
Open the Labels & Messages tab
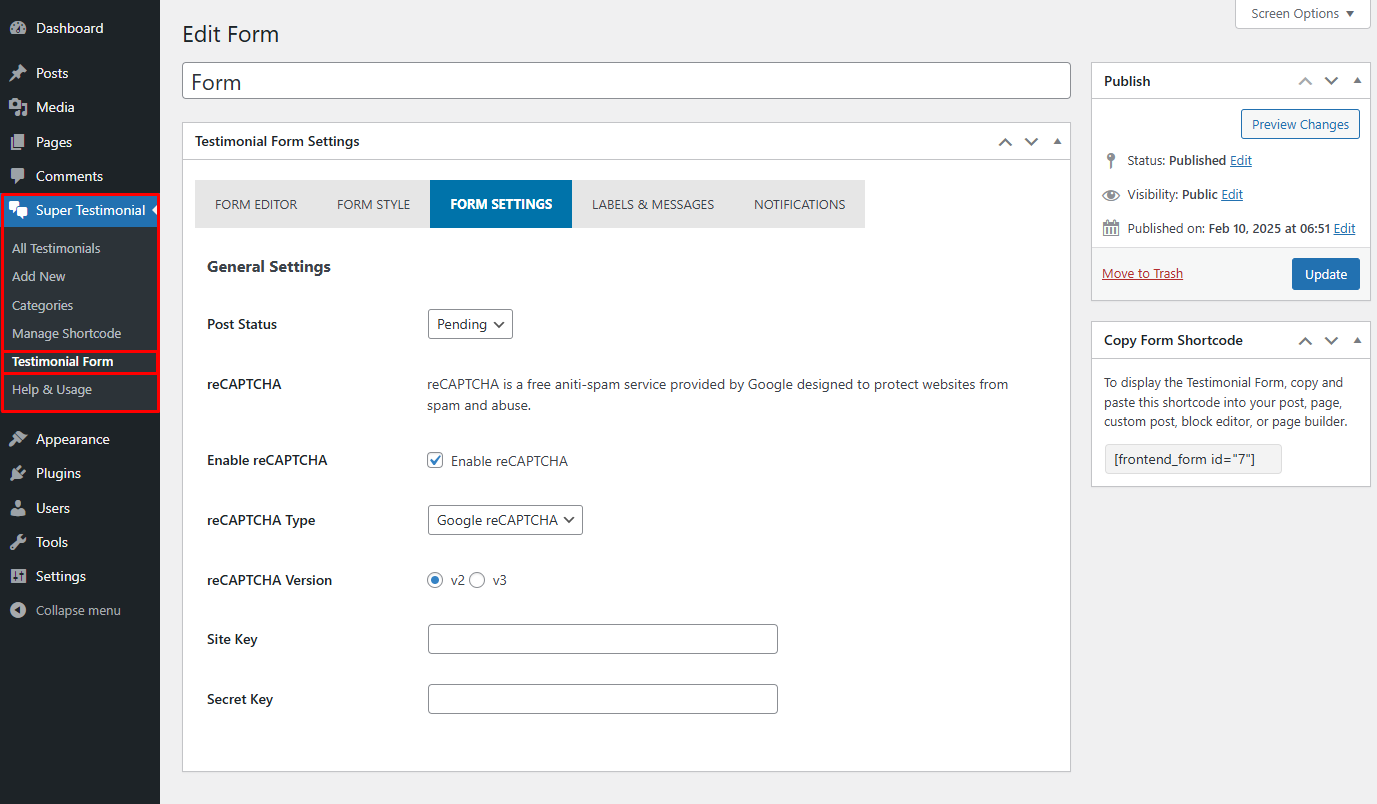(653, 204)
